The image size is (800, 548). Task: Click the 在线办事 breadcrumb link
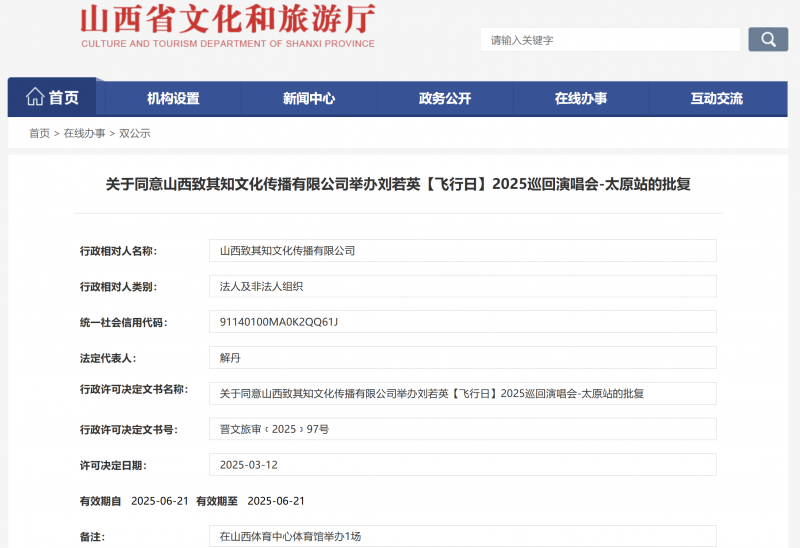coord(84,133)
